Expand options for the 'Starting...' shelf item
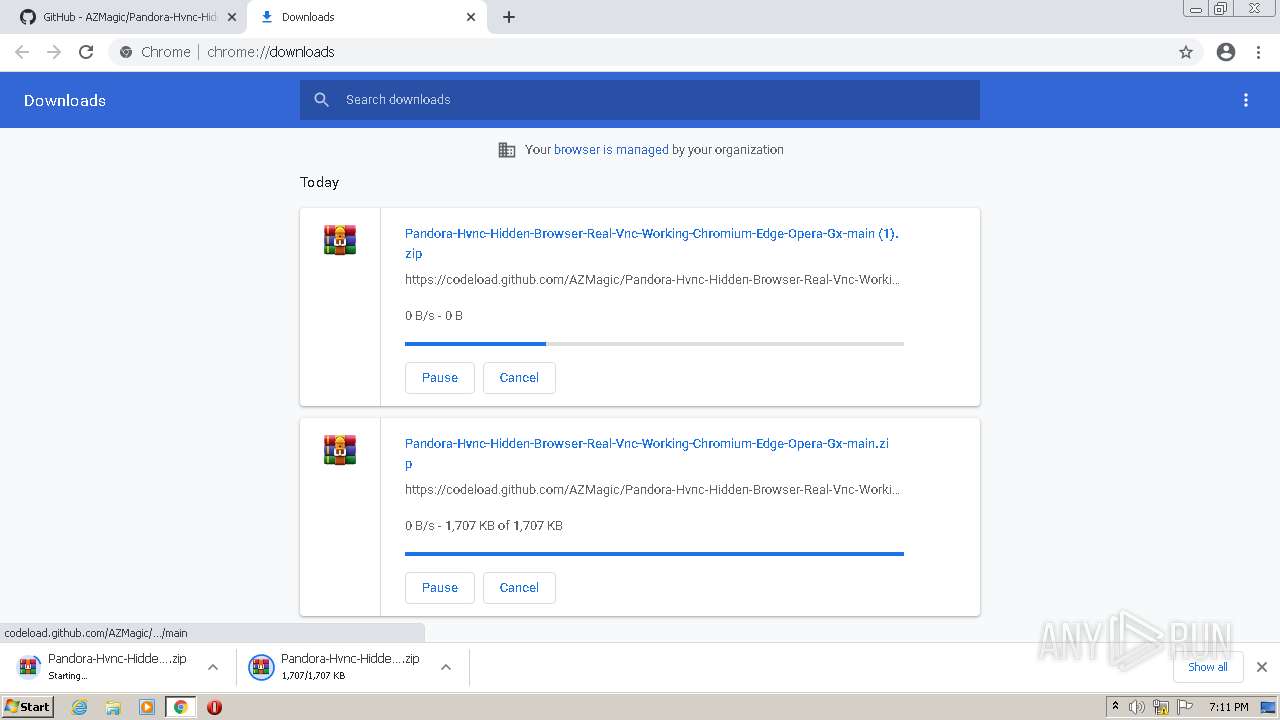Viewport: 1280px width, 720px height. point(213,667)
